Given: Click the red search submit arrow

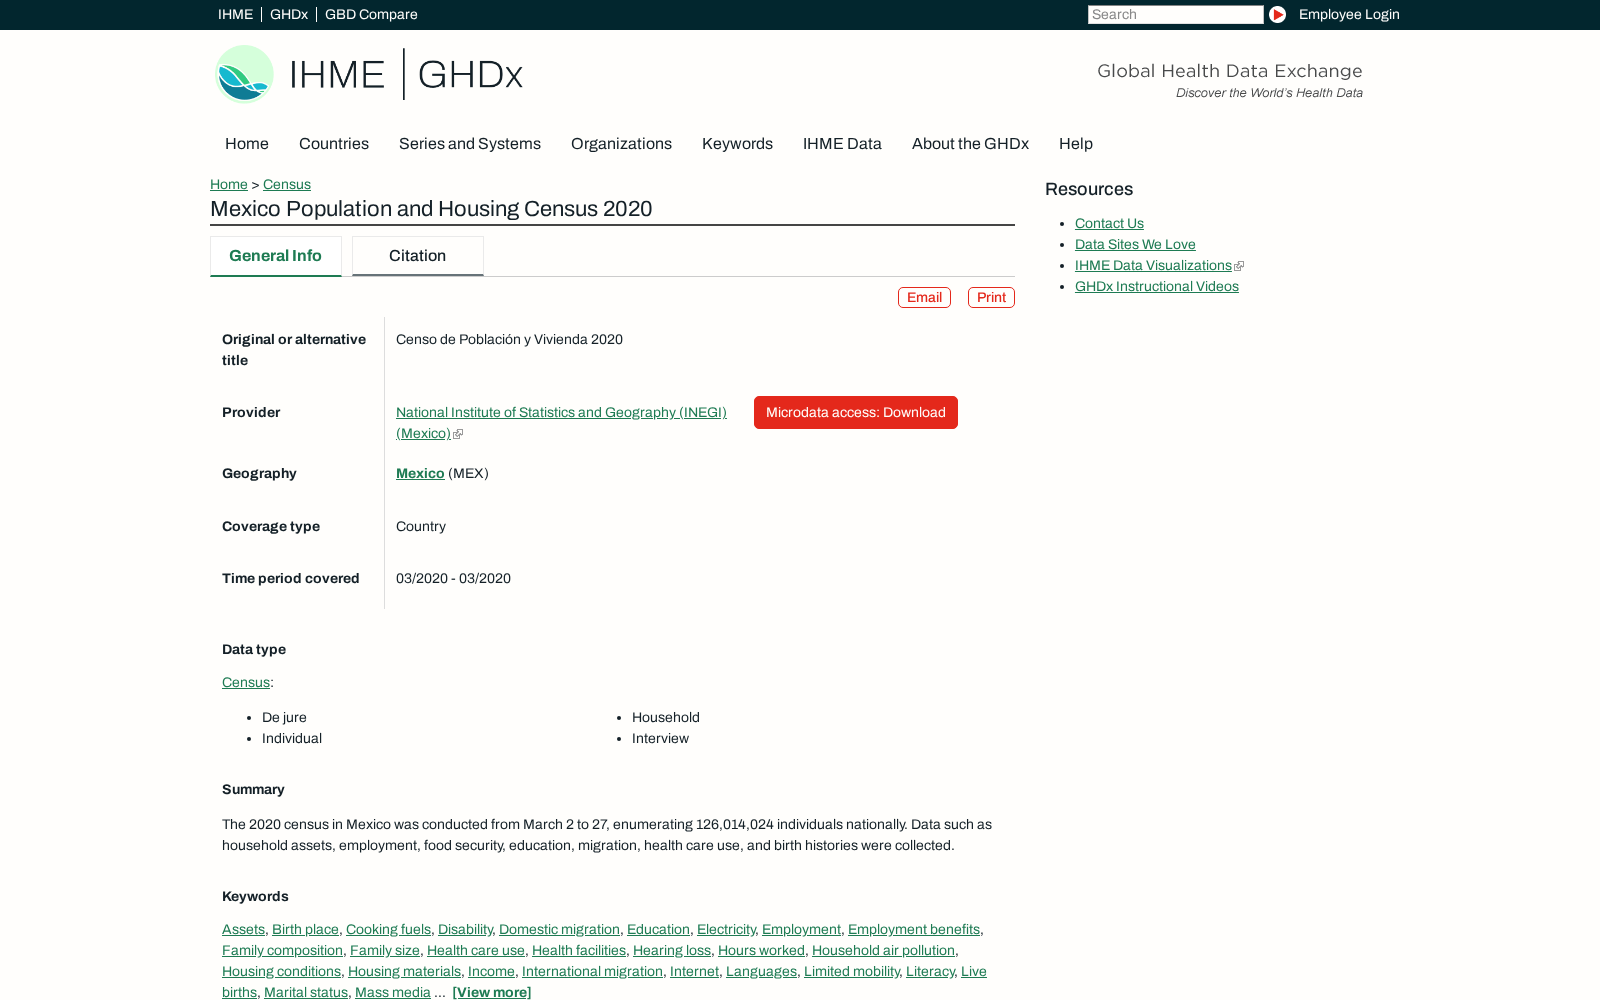Looking at the screenshot, I should (1277, 14).
